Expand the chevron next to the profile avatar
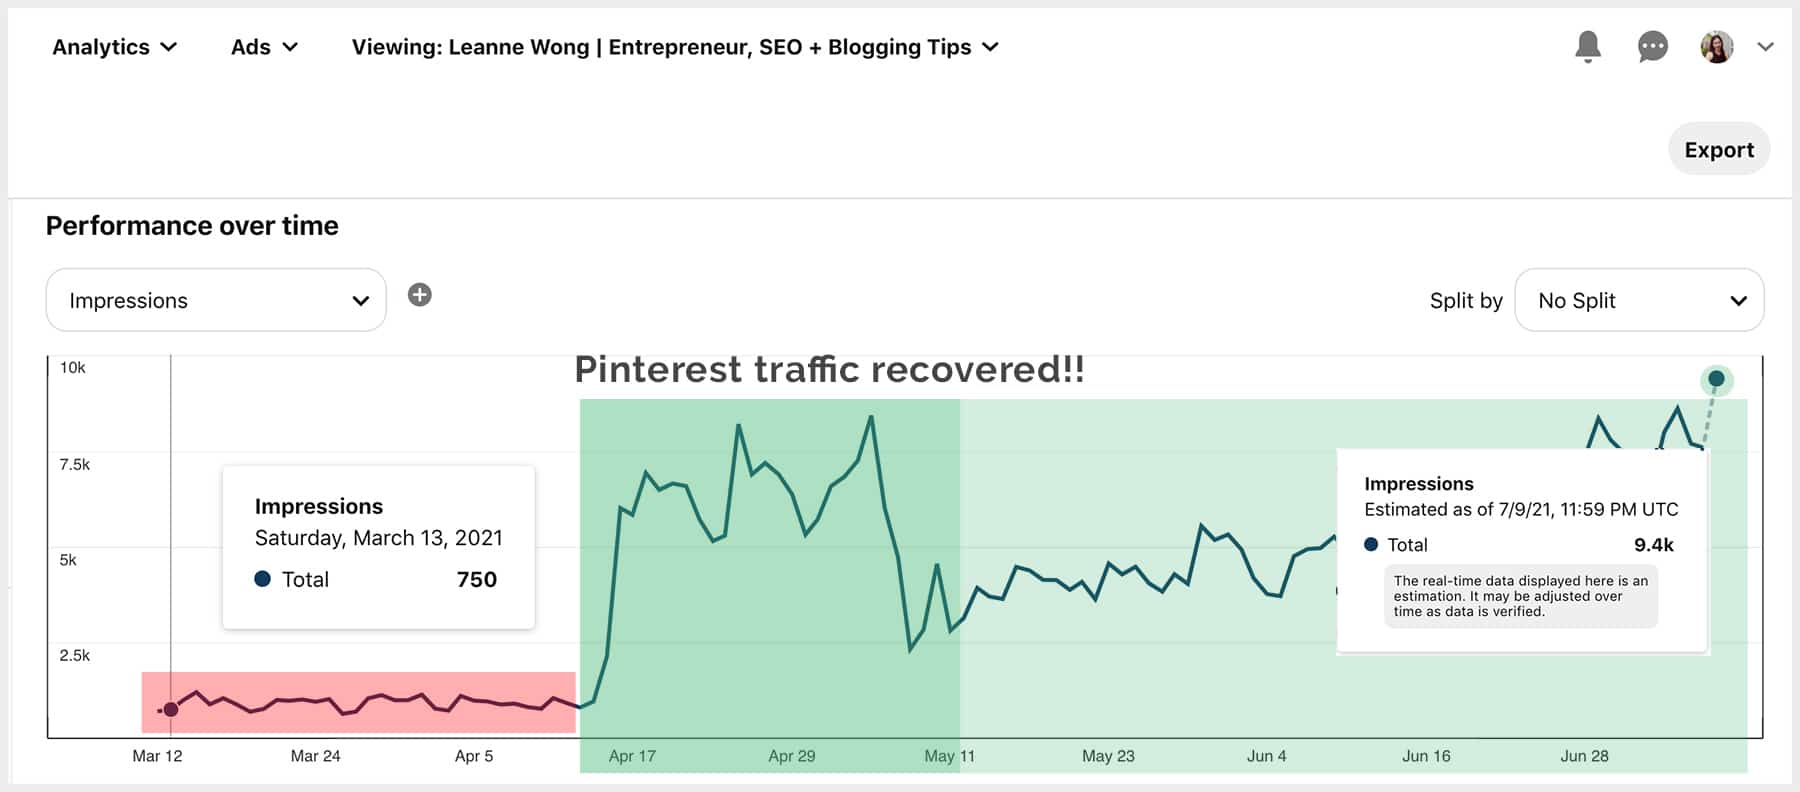The height and width of the screenshot is (792, 1800). tap(1765, 47)
